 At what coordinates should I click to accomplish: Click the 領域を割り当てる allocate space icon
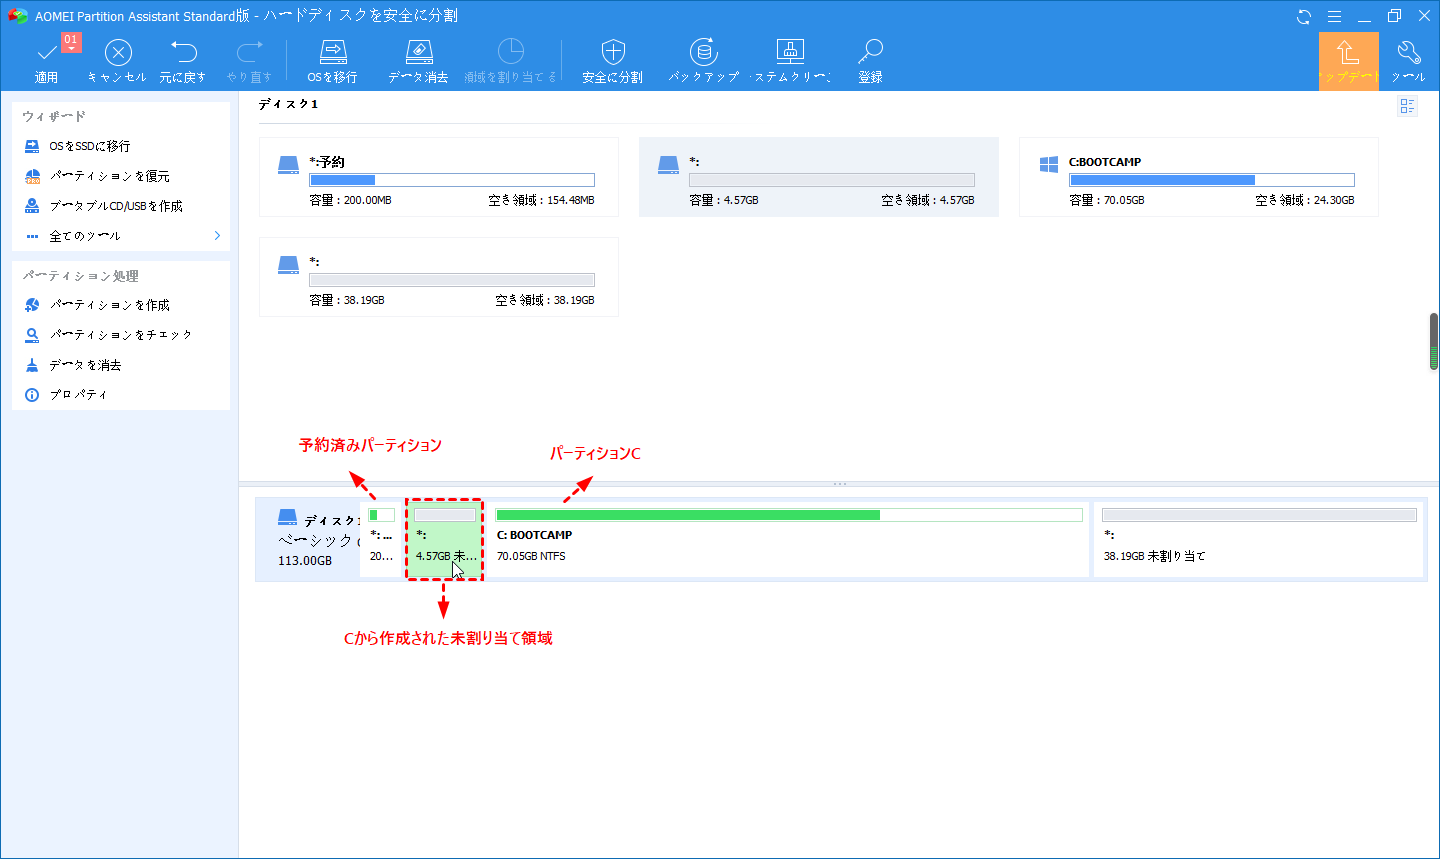point(511,52)
